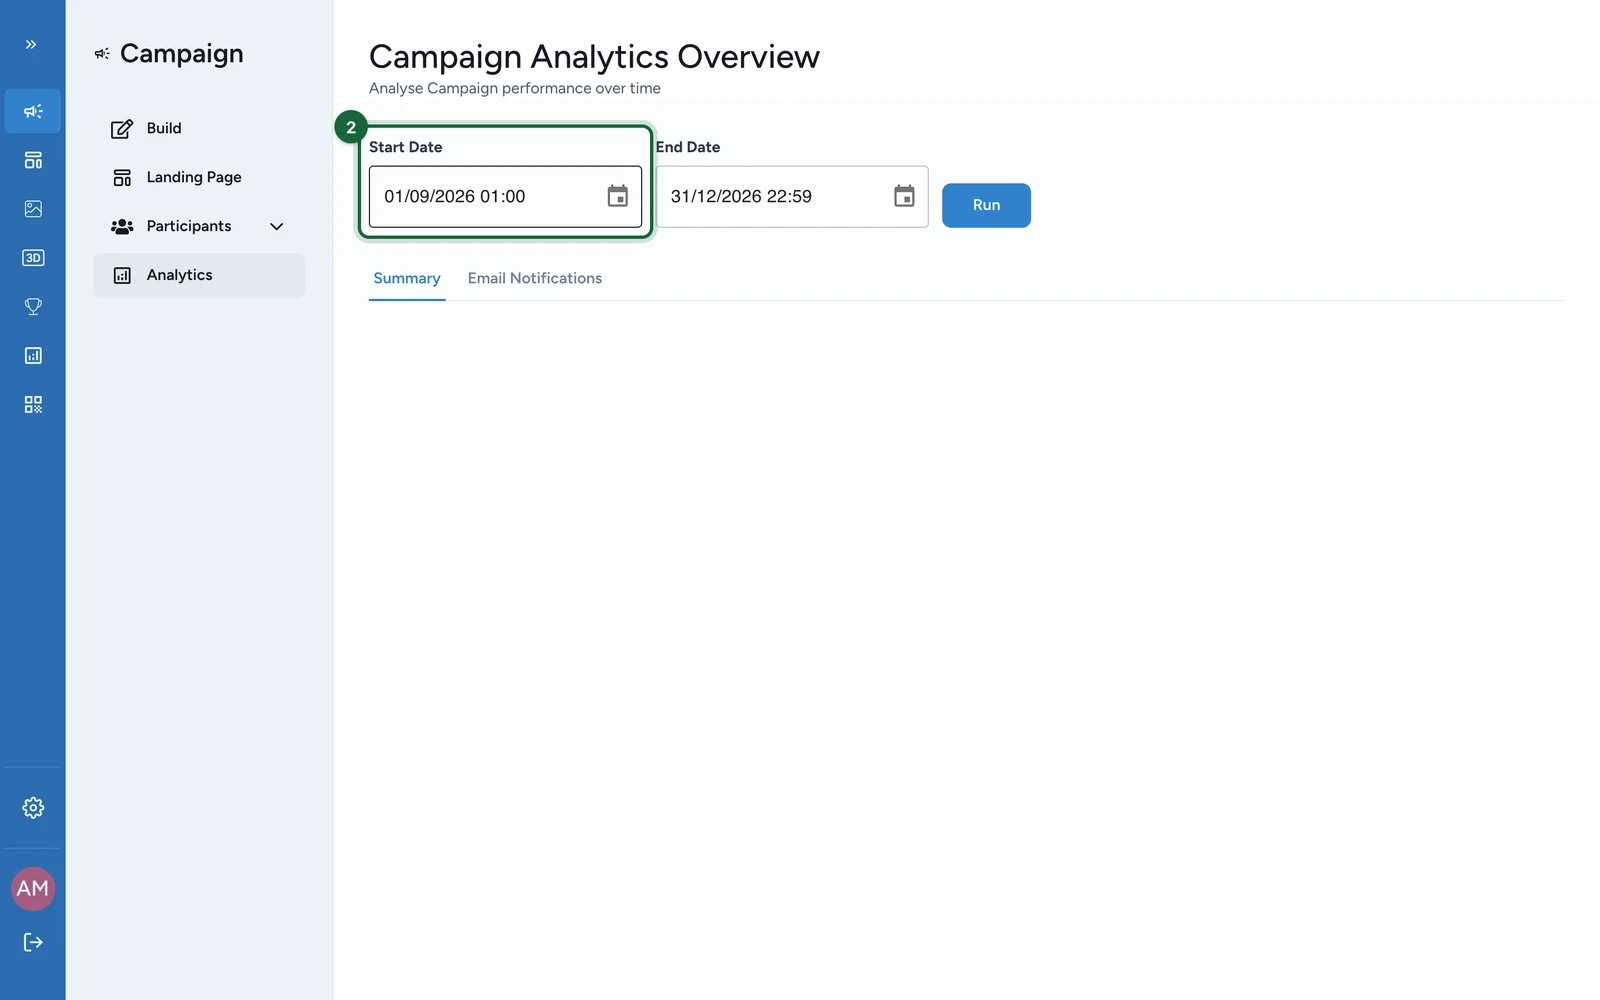Screen dimensions: 1600x1000
Task: Switch to the Email Notifications tab
Action: coord(535,279)
